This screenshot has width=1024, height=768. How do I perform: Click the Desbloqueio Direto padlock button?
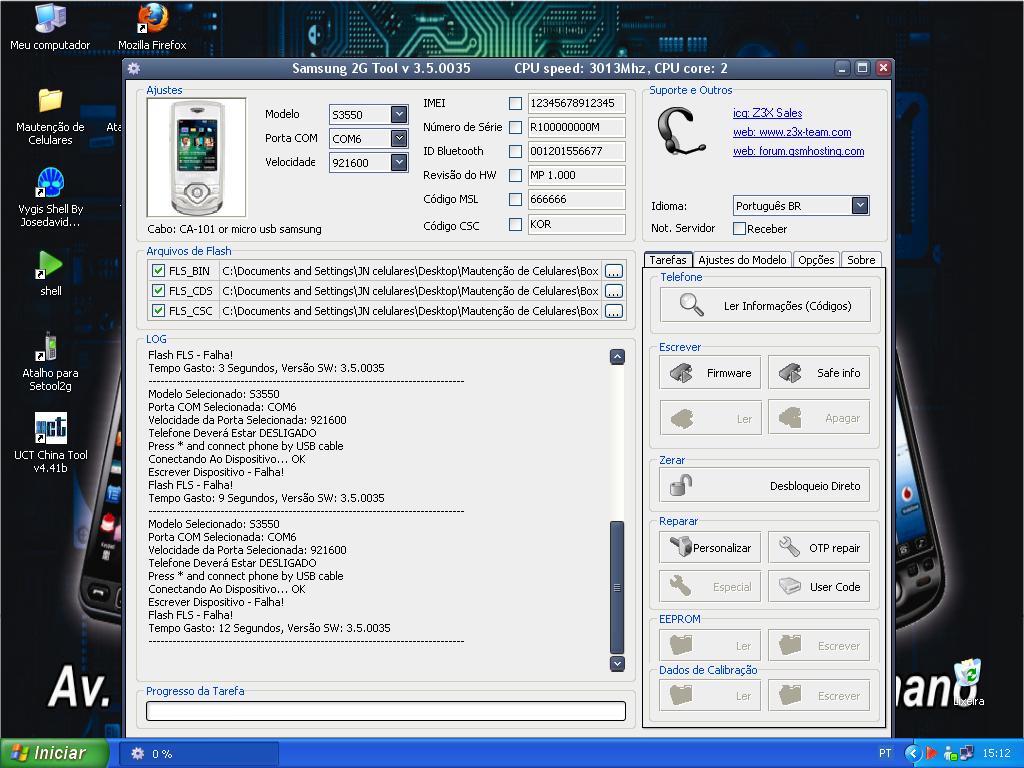click(765, 485)
